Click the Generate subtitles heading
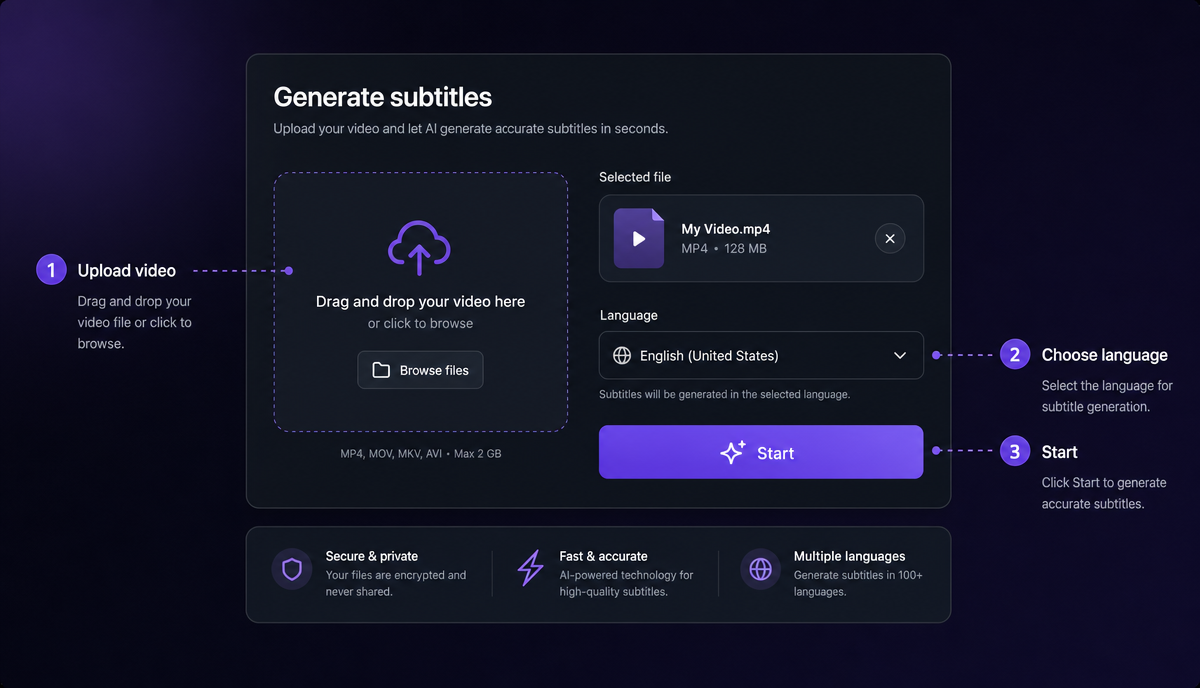The width and height of the screenshot is (1200, 688). (x=383, y=97)
